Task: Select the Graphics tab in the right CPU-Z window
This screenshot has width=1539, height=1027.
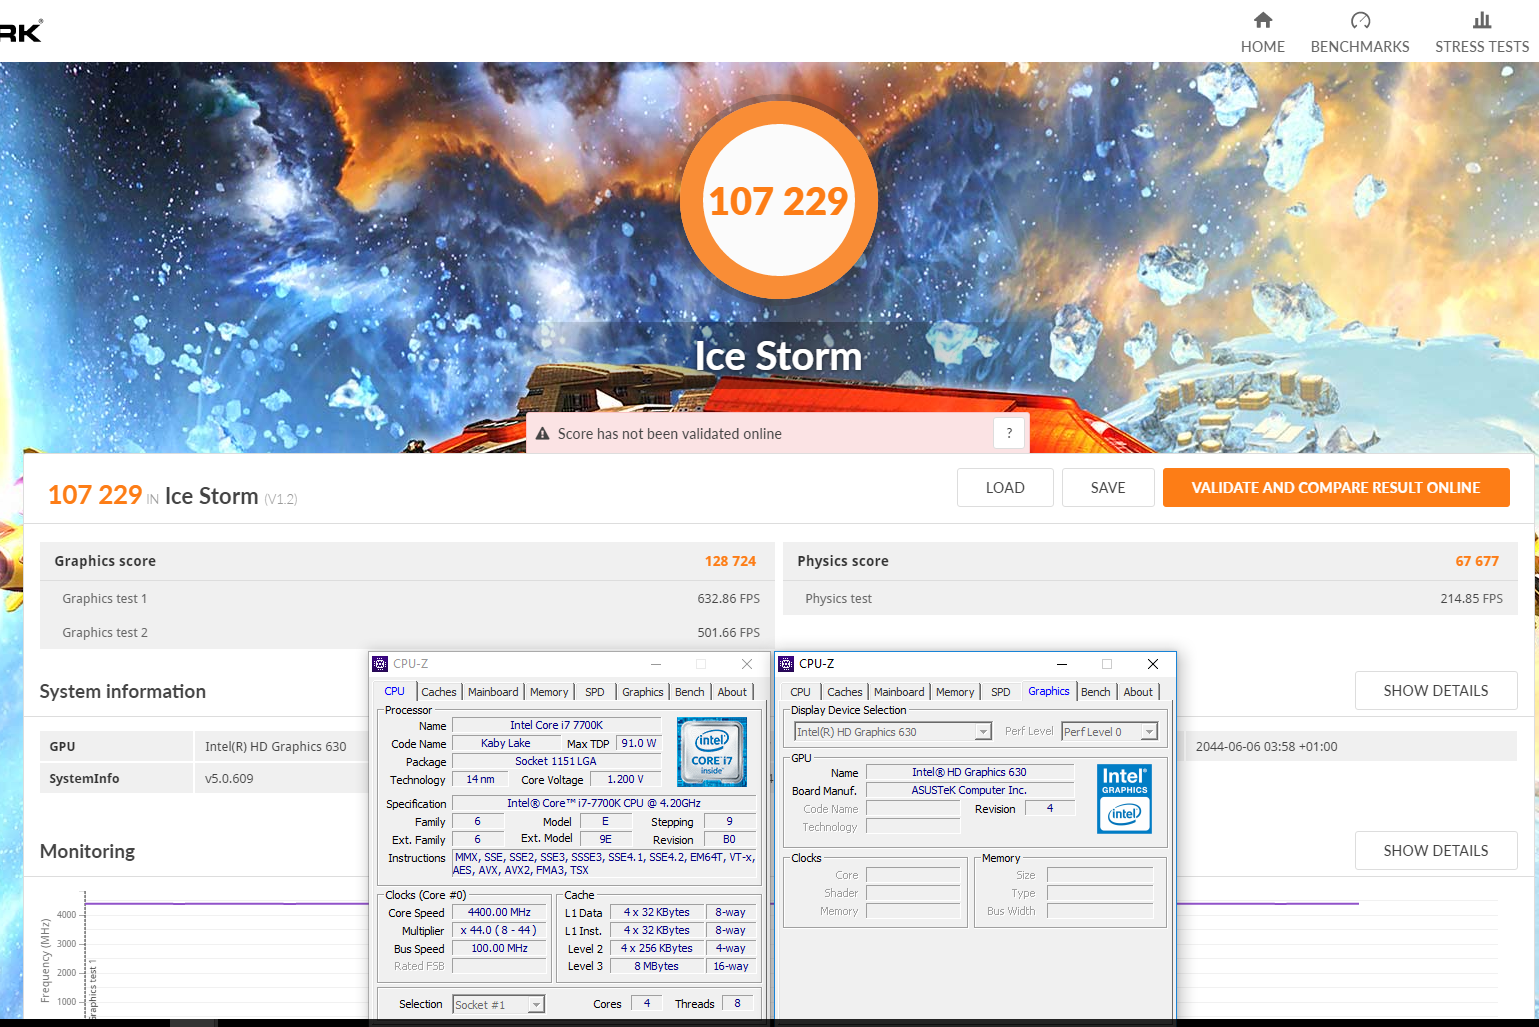Action: click(x=1049, y=691)
